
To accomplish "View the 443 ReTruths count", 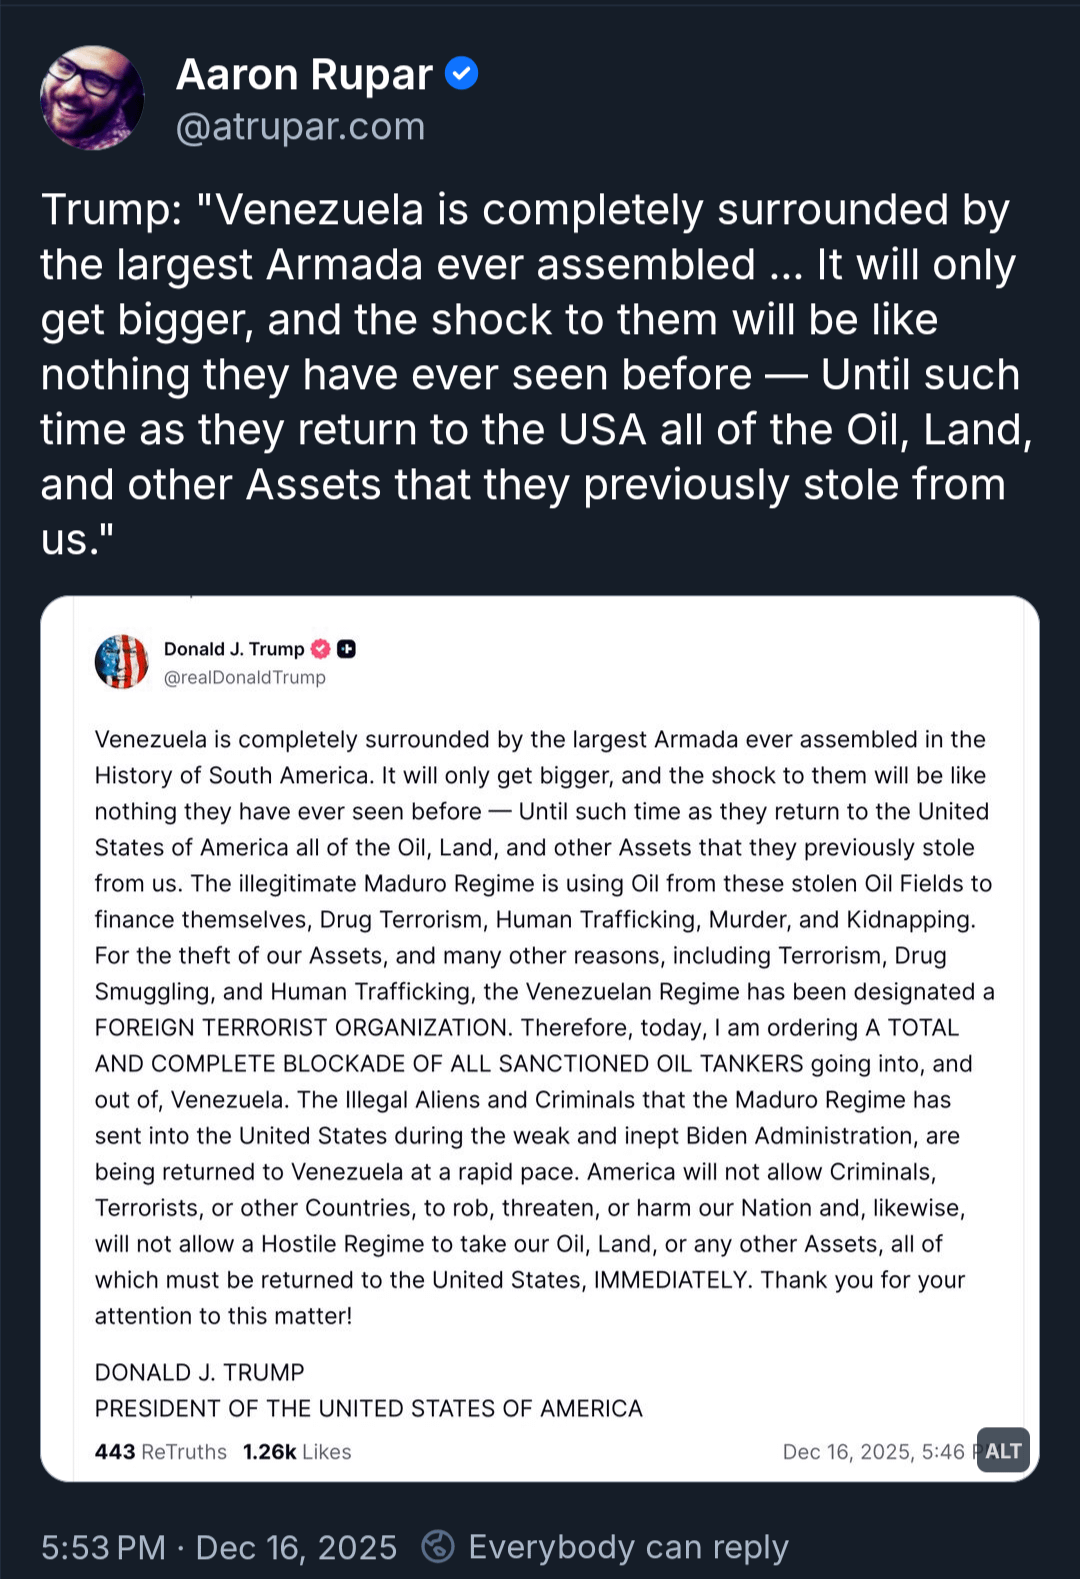I will click(x=160, y=1452).
